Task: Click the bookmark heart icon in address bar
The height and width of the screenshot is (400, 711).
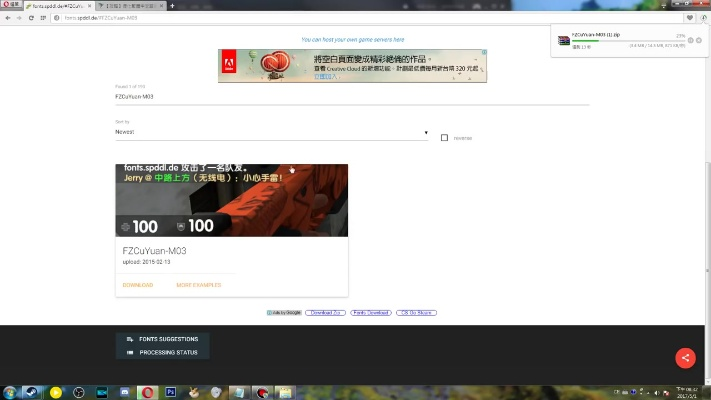Action: click(689, 18)
